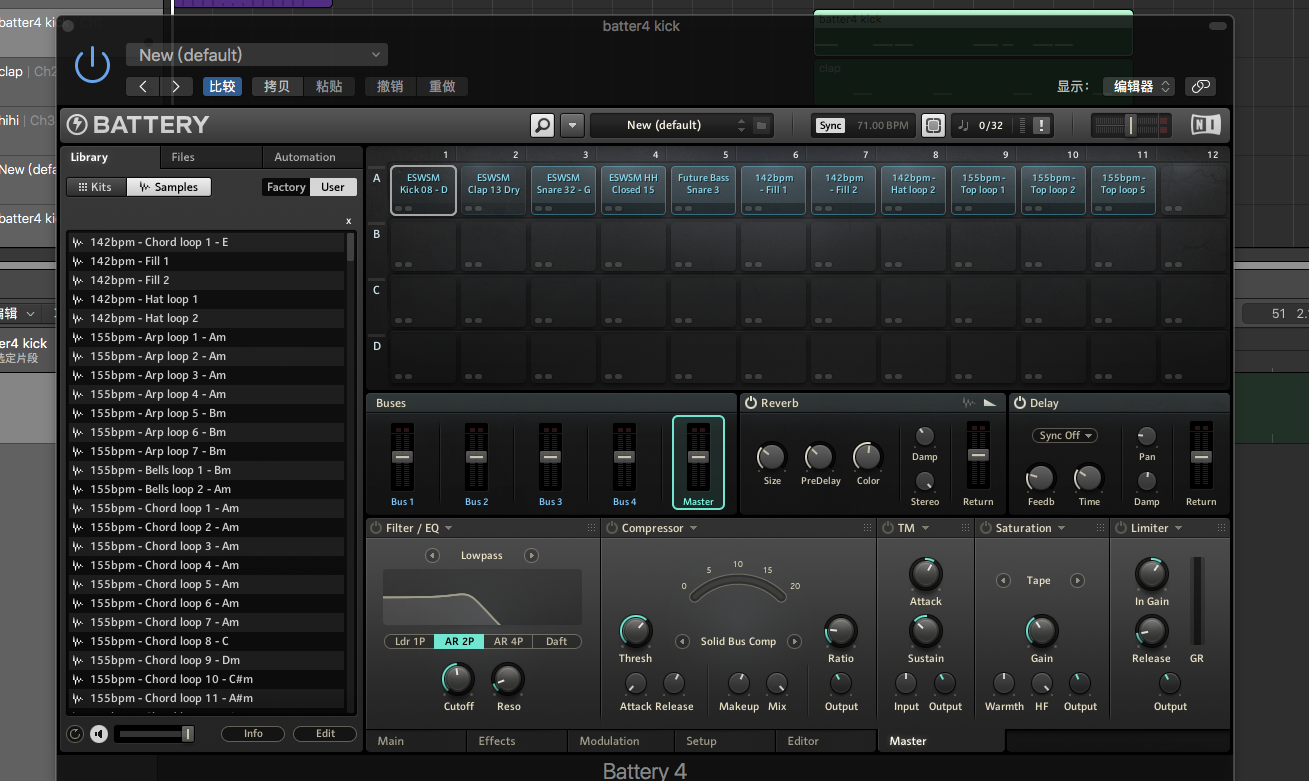
Task: Select the Samples view button
Action: click(x=168, y=187)
